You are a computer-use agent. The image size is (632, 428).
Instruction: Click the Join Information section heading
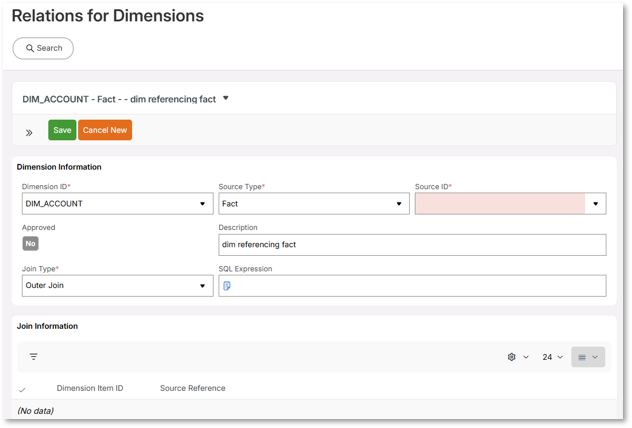click(x=47, y=326)
